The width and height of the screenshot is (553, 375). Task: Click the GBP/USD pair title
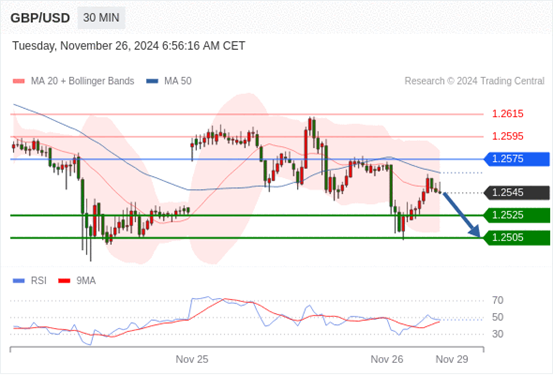pos(40,18)
